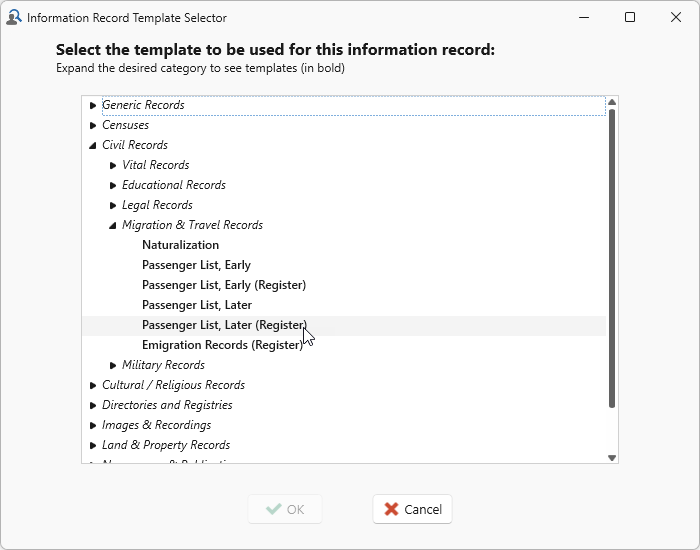Viewport: 700px width, 550px height.
Task: Expand the Censuses category arrow
Action: (x=93, y=125)
